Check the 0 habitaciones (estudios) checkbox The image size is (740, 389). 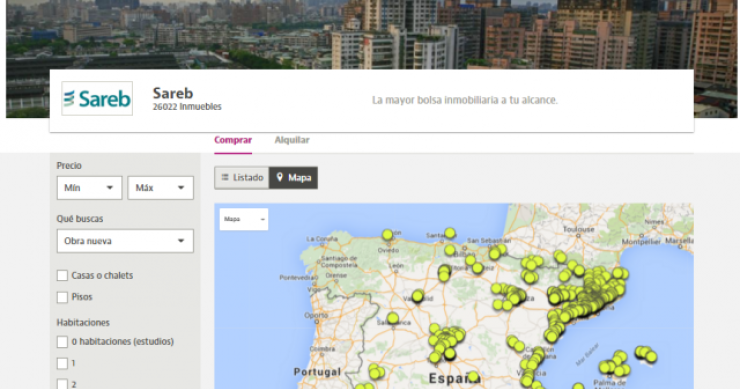click(62, 342)
